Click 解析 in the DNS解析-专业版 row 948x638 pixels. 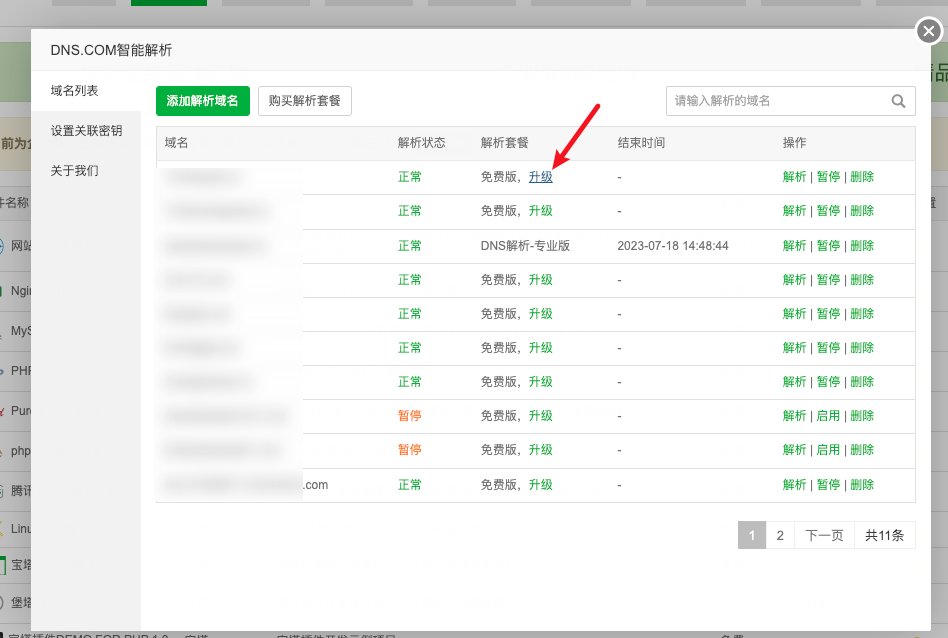[794, 246]
